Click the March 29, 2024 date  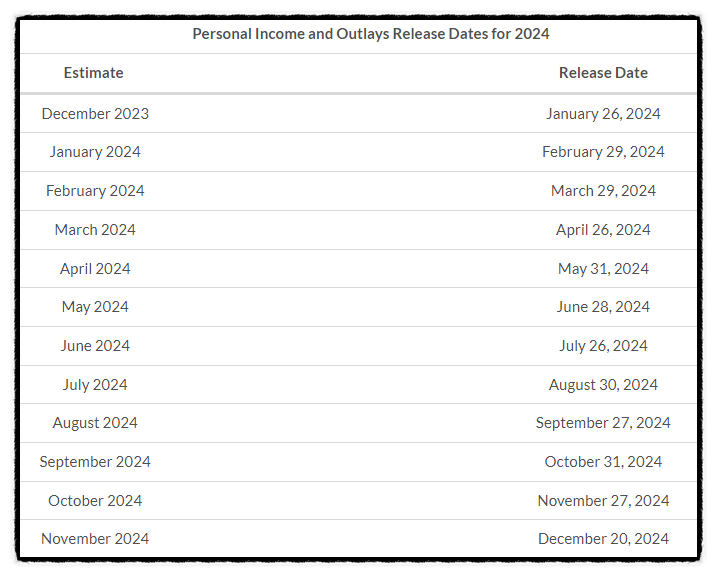(x=603, y=191)
